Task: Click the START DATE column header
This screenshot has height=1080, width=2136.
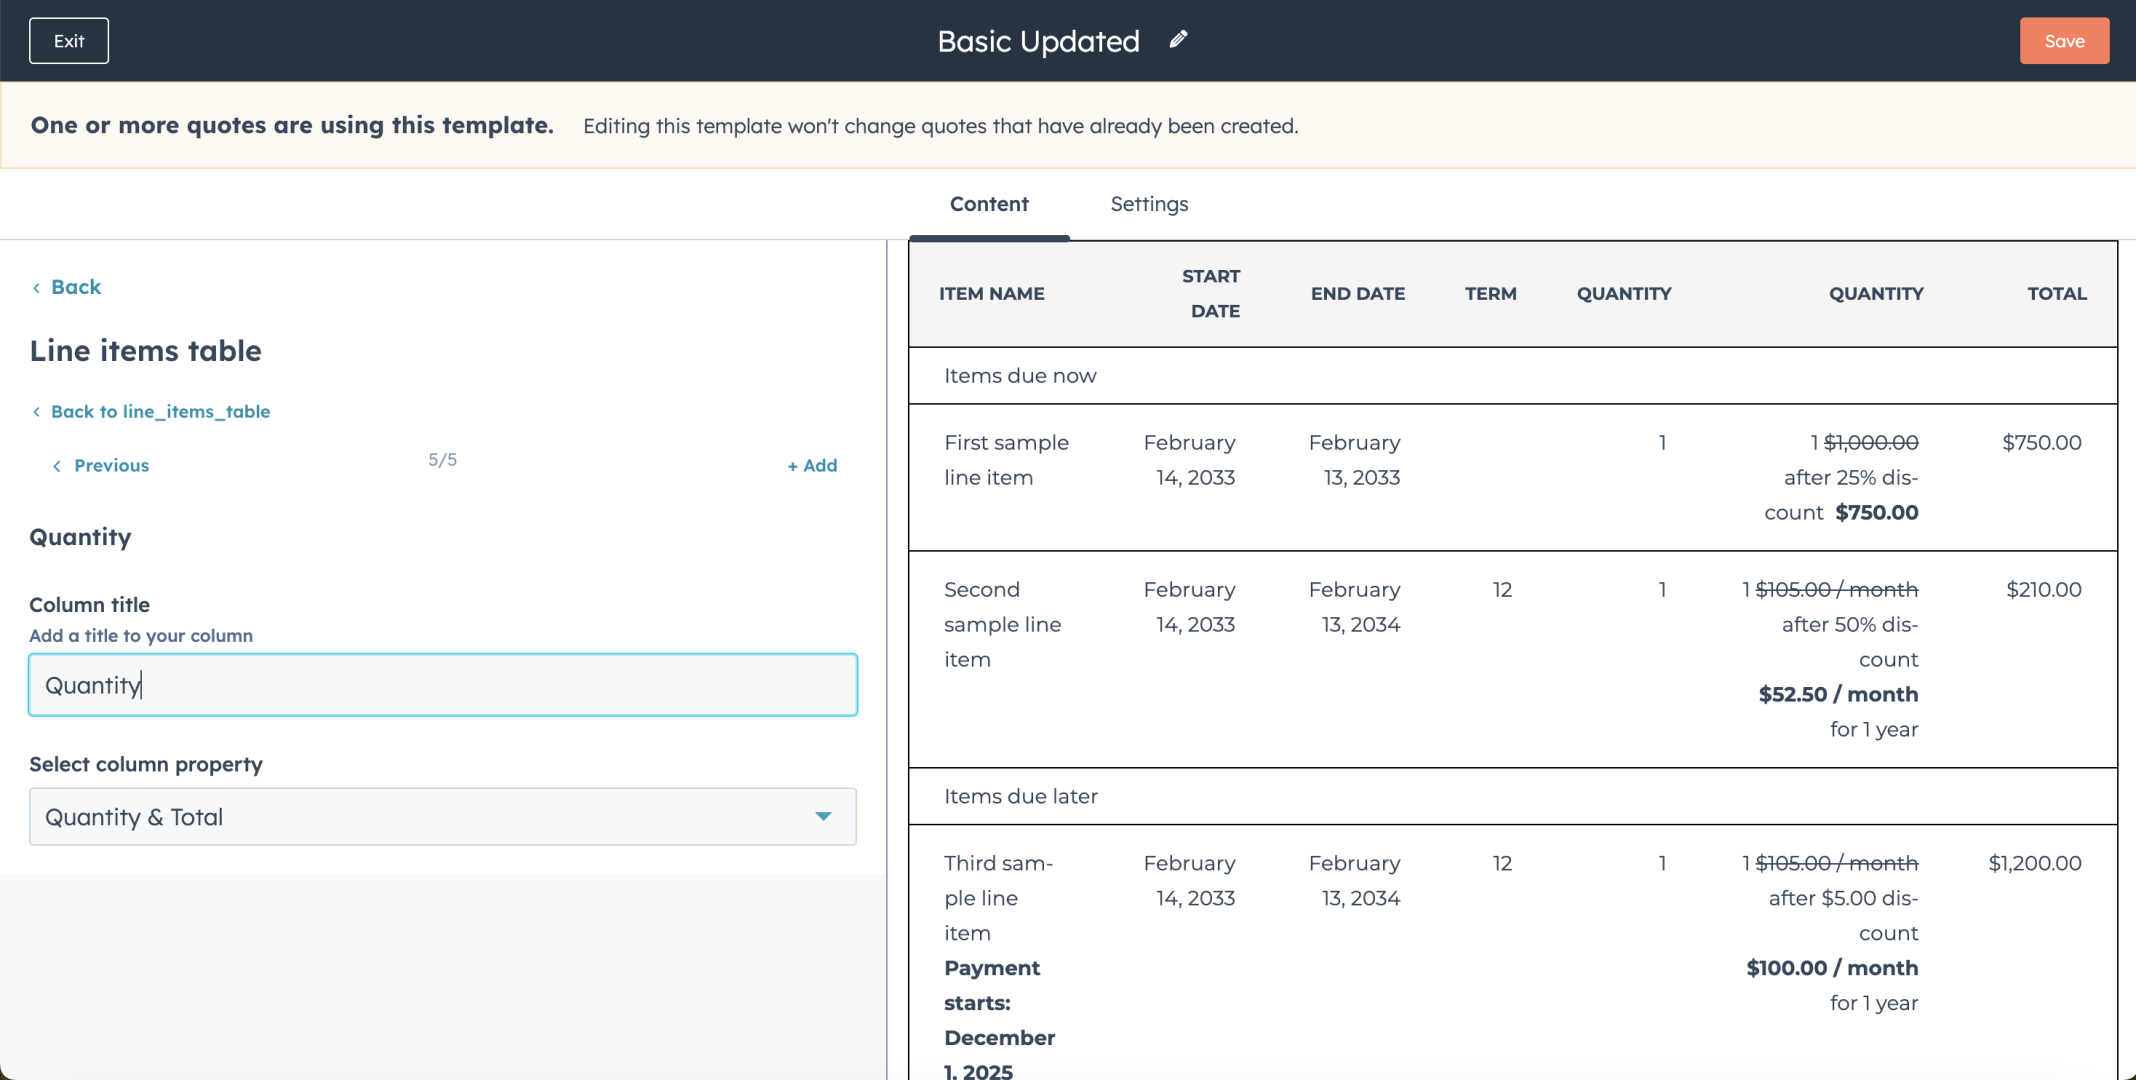Action: point(1211,294)
